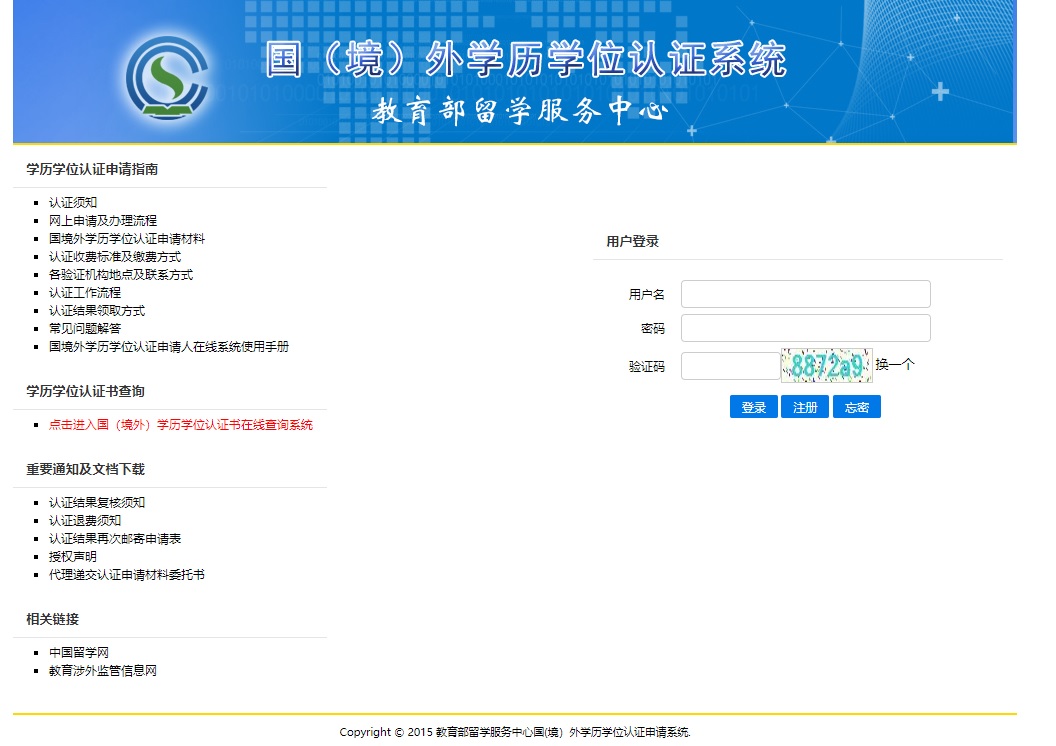Click the 学历学位认证申请指南 heading

coord(92,169)
